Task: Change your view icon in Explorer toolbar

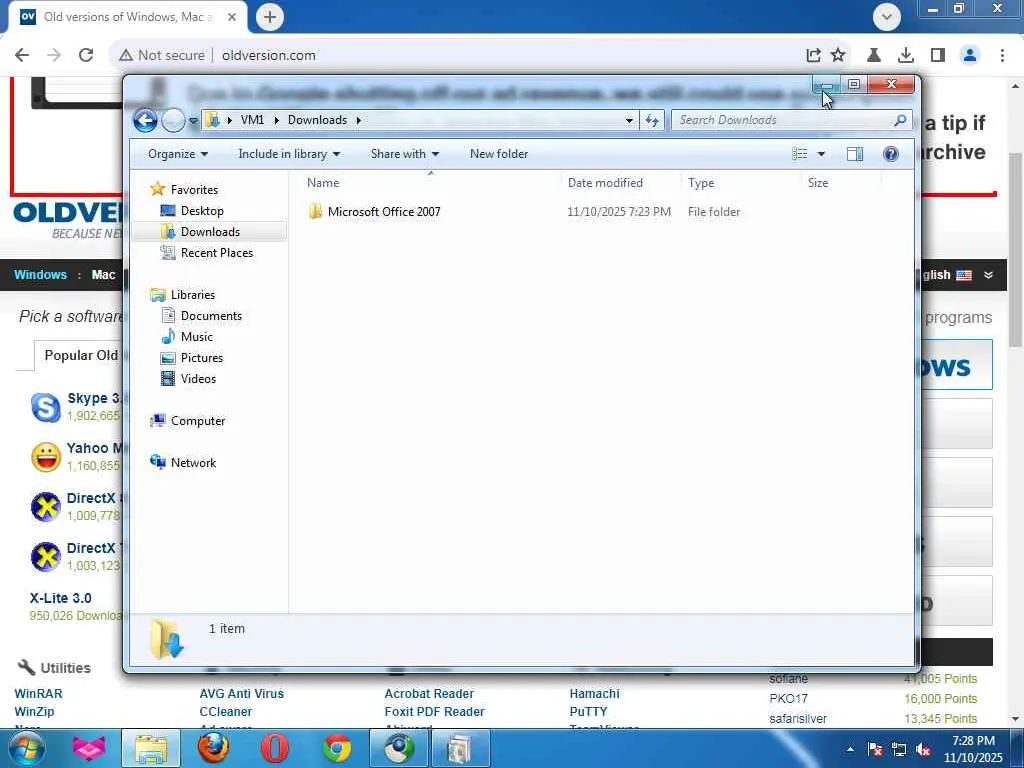Action: coord(800,154)
